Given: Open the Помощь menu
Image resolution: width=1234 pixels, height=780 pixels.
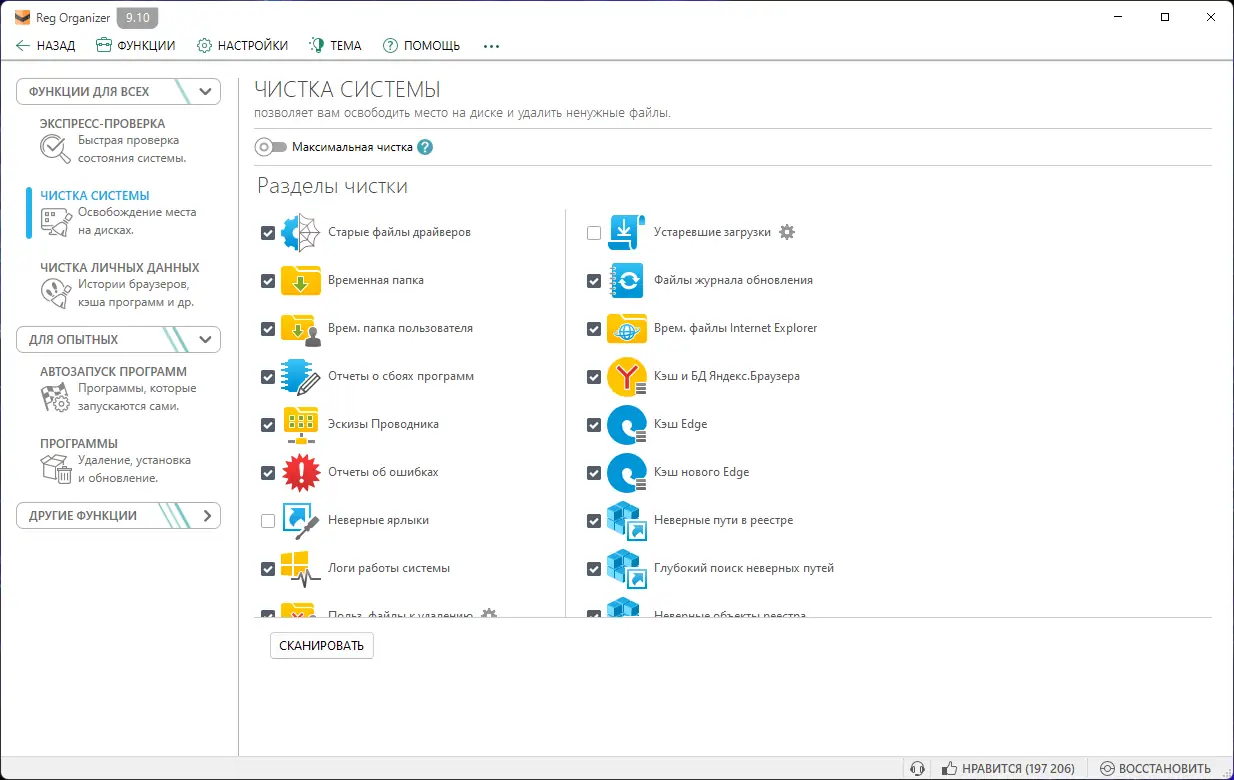Looking at the screenshot, I should [x=421, y=45].
